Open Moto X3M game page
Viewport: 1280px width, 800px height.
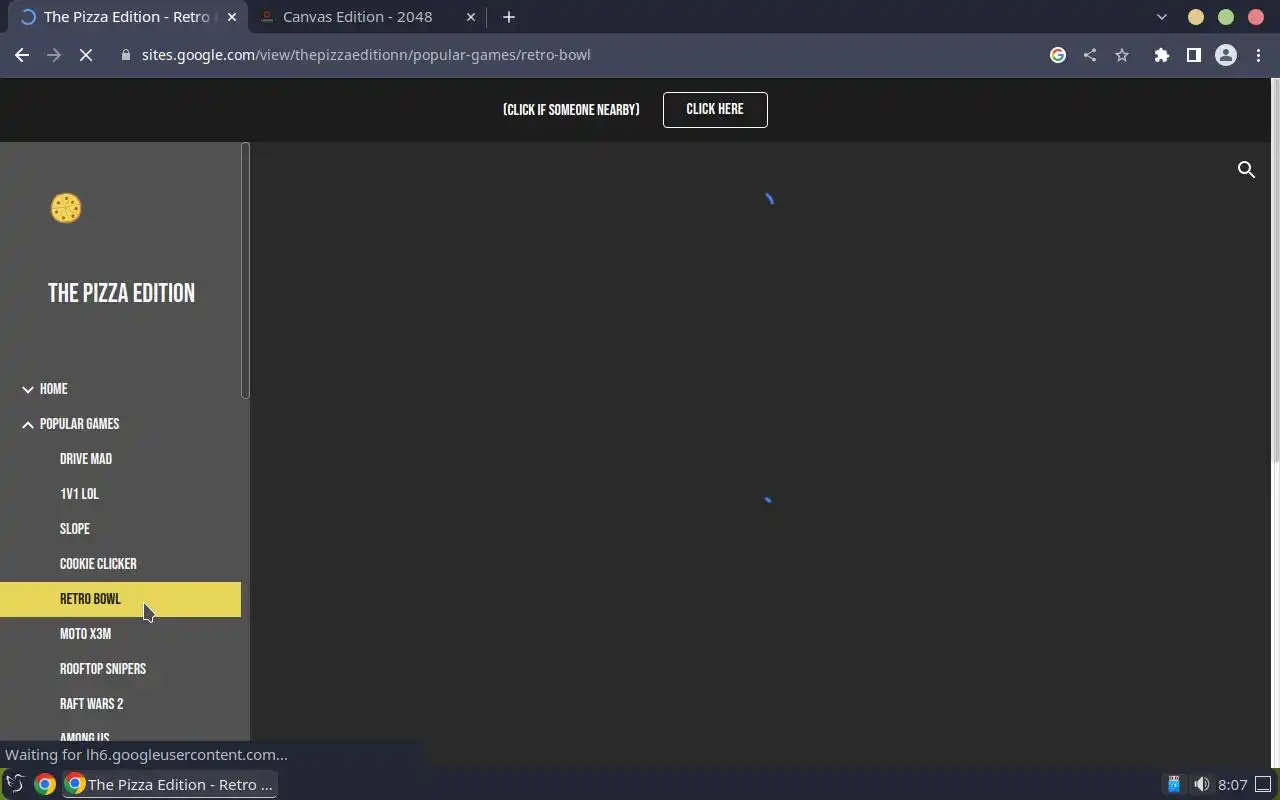(85, 634)
